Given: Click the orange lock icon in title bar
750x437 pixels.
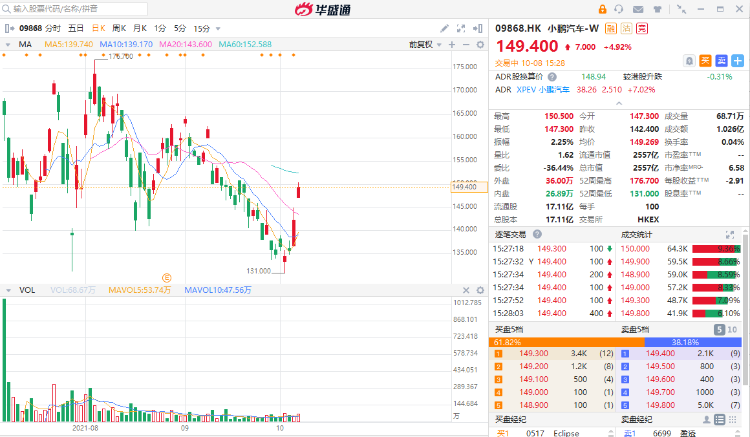Looking at the screenshot, I should pyautogui.click(x=602, y=9).
